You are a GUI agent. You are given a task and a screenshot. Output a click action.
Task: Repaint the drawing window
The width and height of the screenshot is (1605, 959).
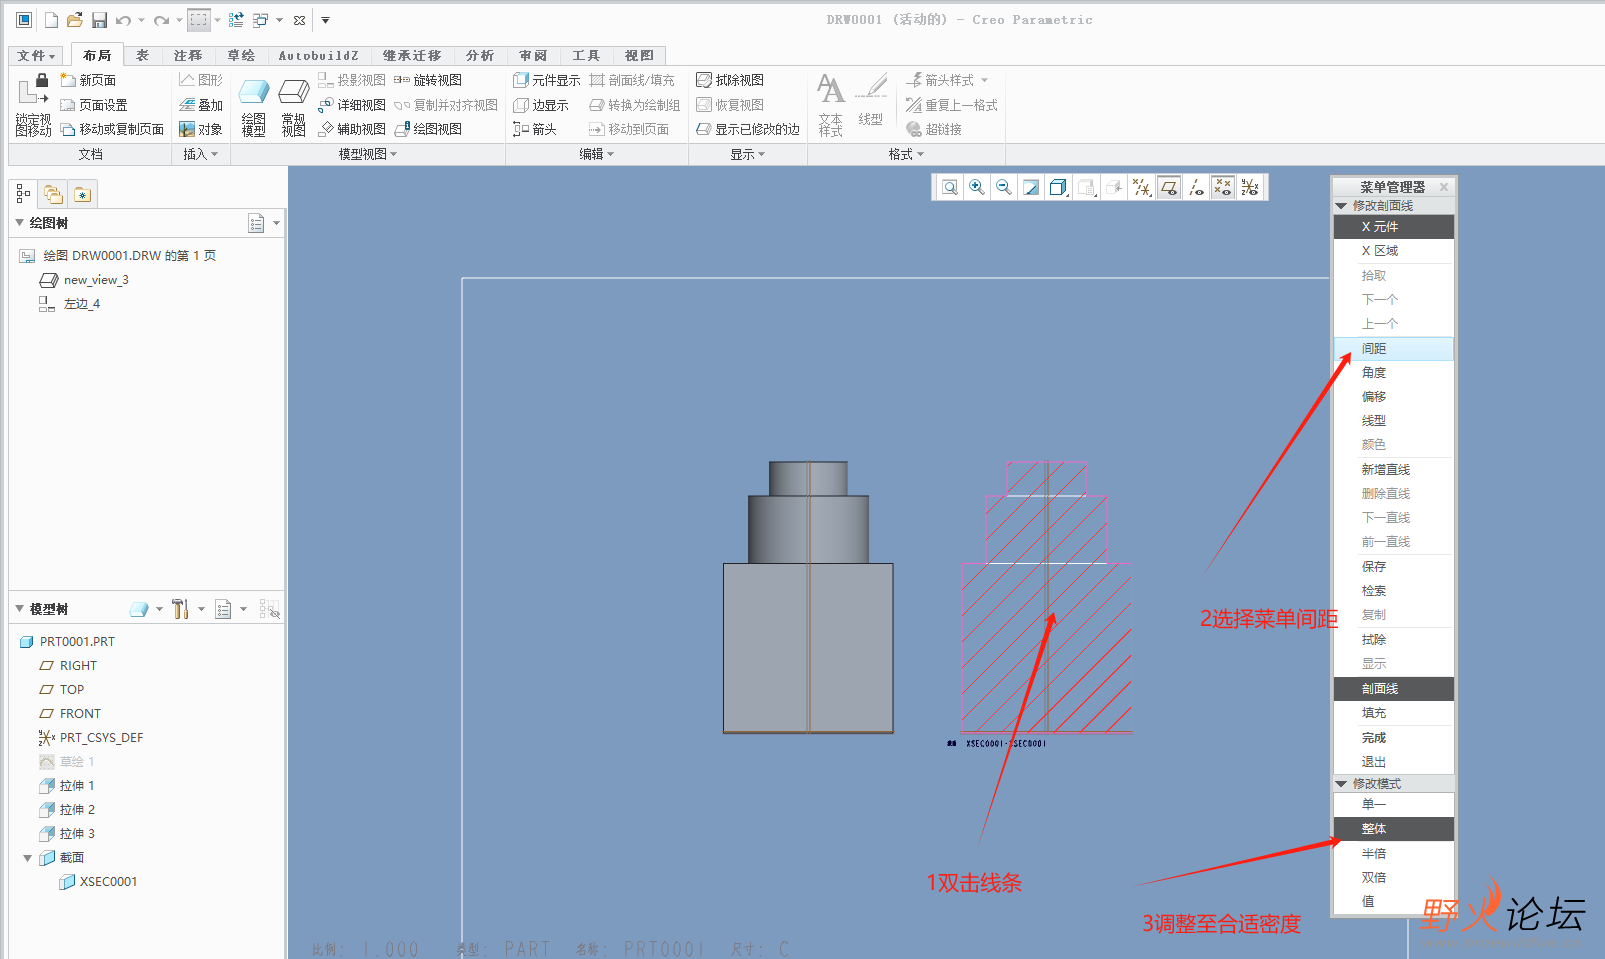tap(1031, 187)
